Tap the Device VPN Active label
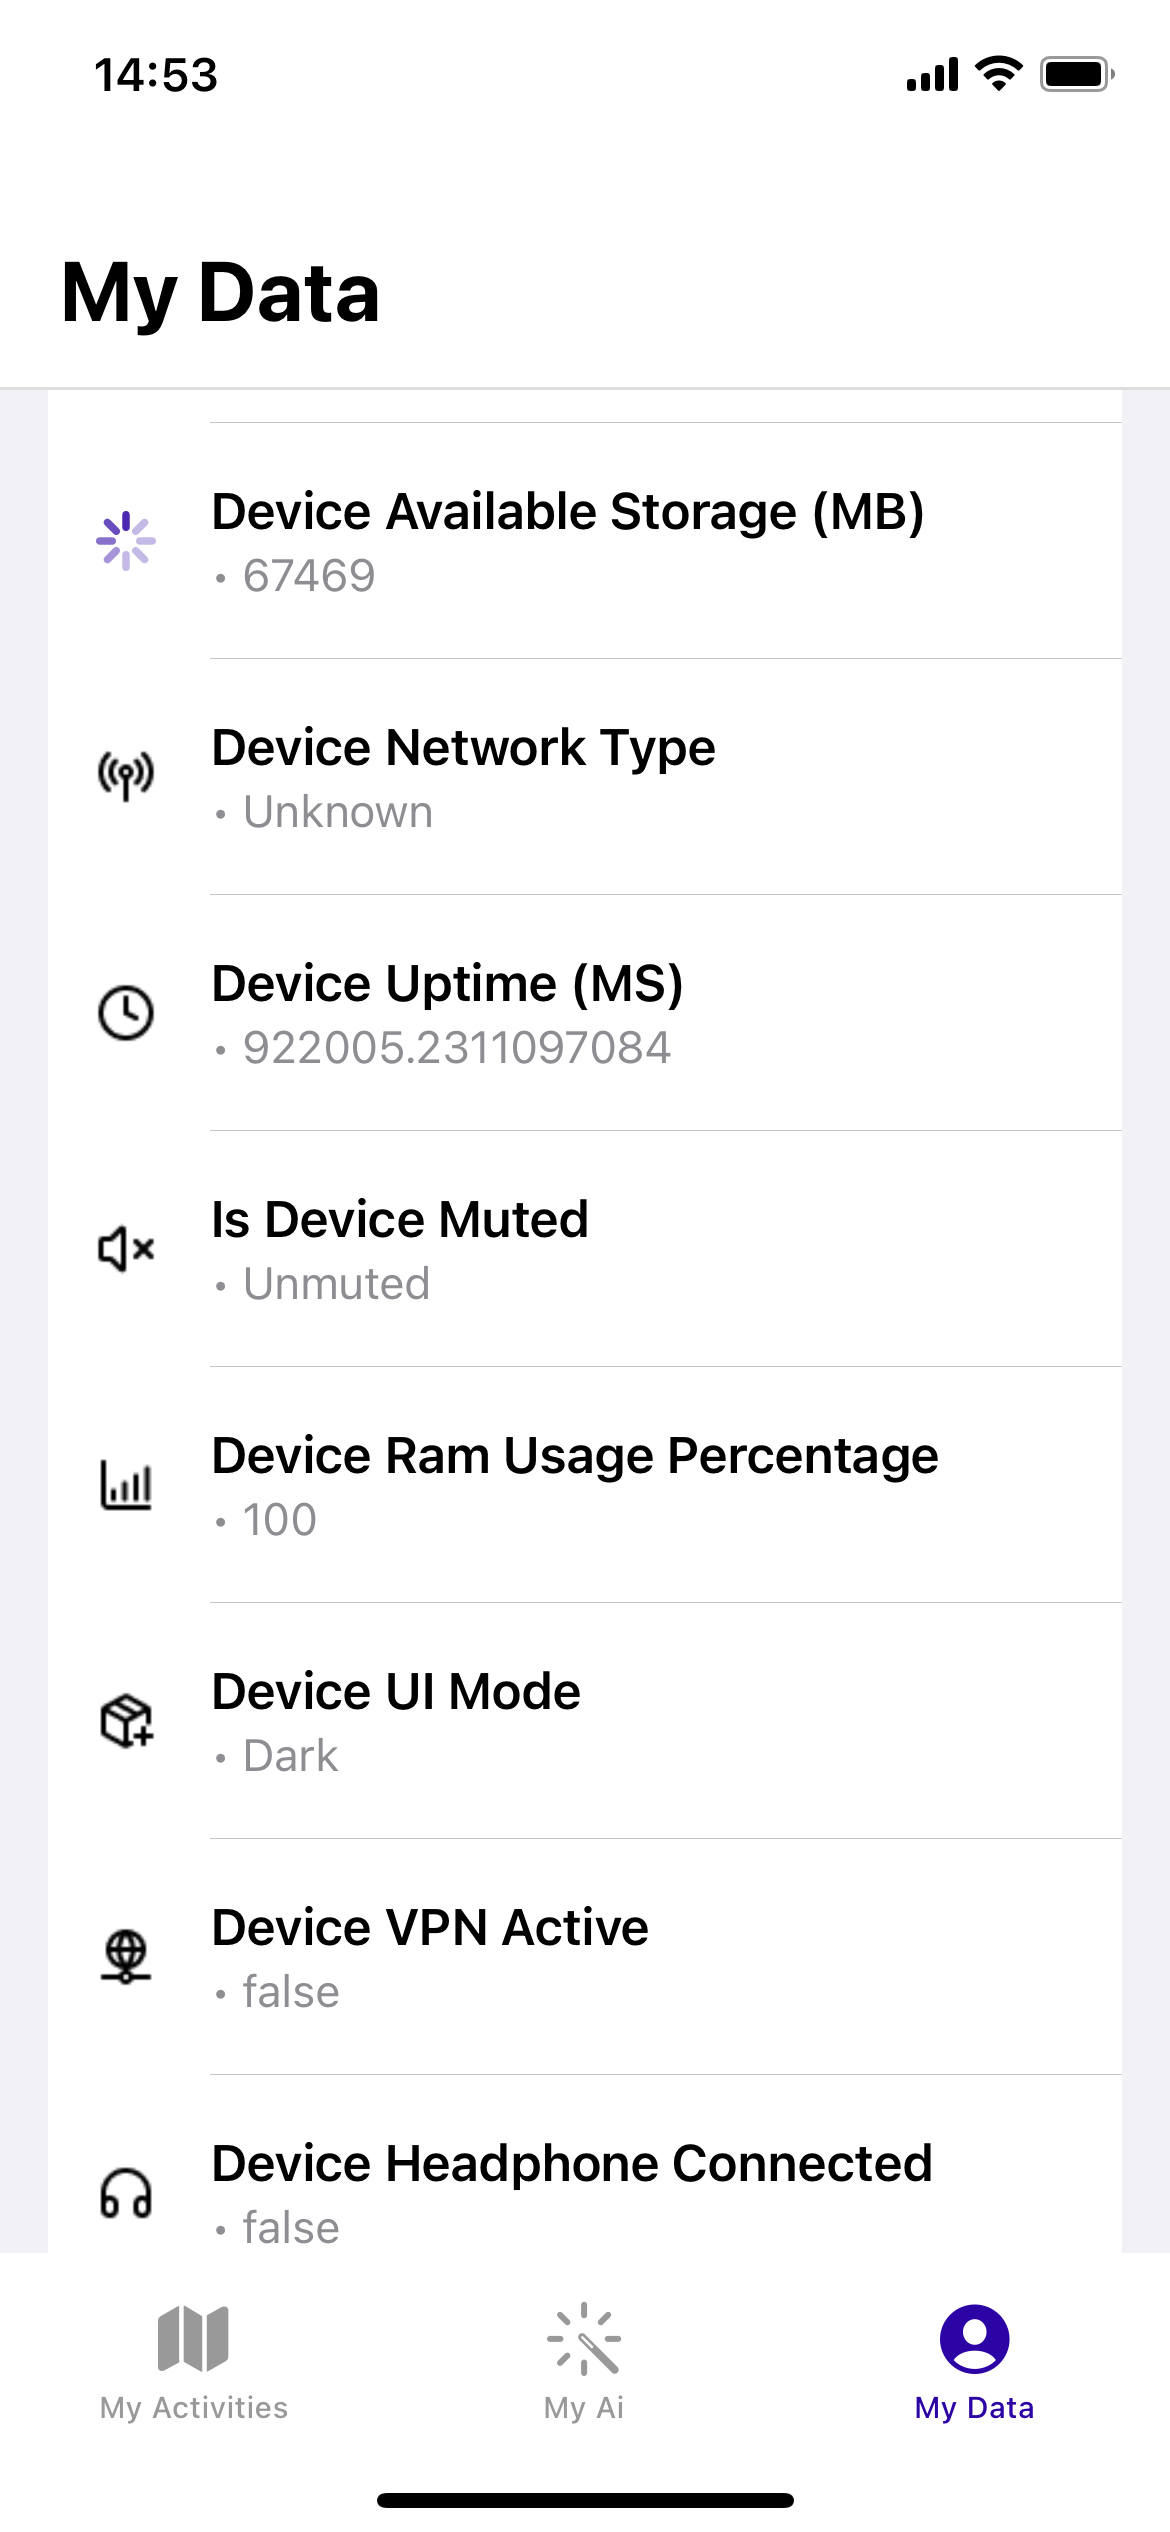Viewport: 1170px width, 2532px height. [430, 1928]
